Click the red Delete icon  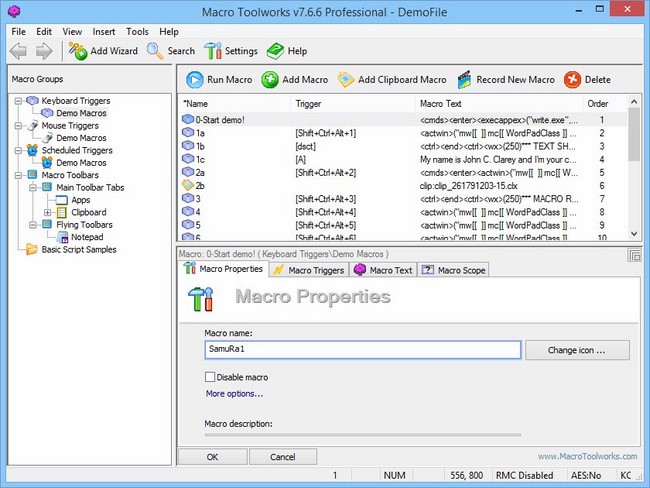(x=572, y=80)
